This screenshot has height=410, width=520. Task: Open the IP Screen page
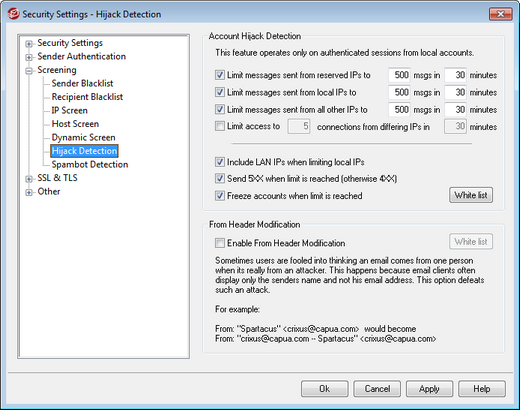point(69,110)
